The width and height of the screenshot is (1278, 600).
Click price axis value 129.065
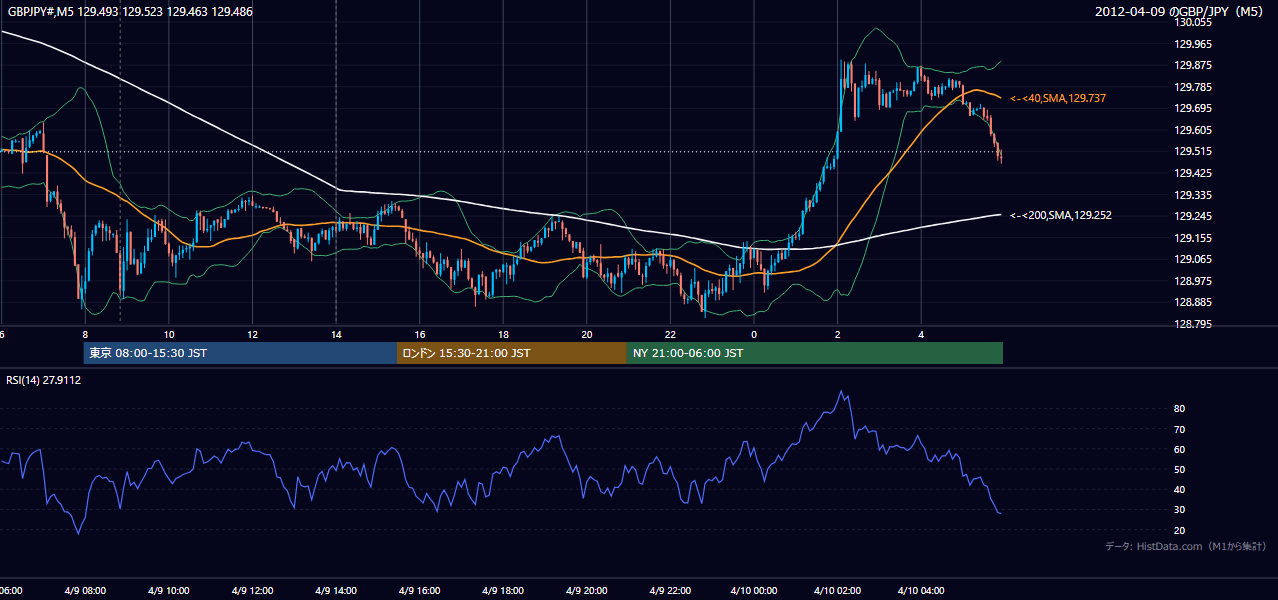pos(1194,259)
